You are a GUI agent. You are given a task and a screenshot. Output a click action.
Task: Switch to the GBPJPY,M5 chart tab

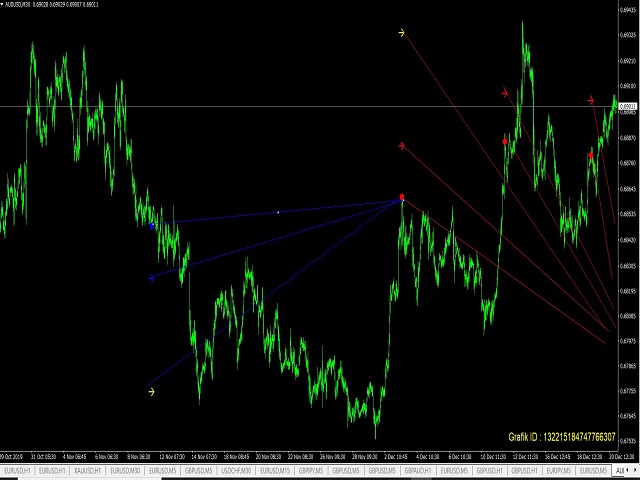(x=312, y=471)
